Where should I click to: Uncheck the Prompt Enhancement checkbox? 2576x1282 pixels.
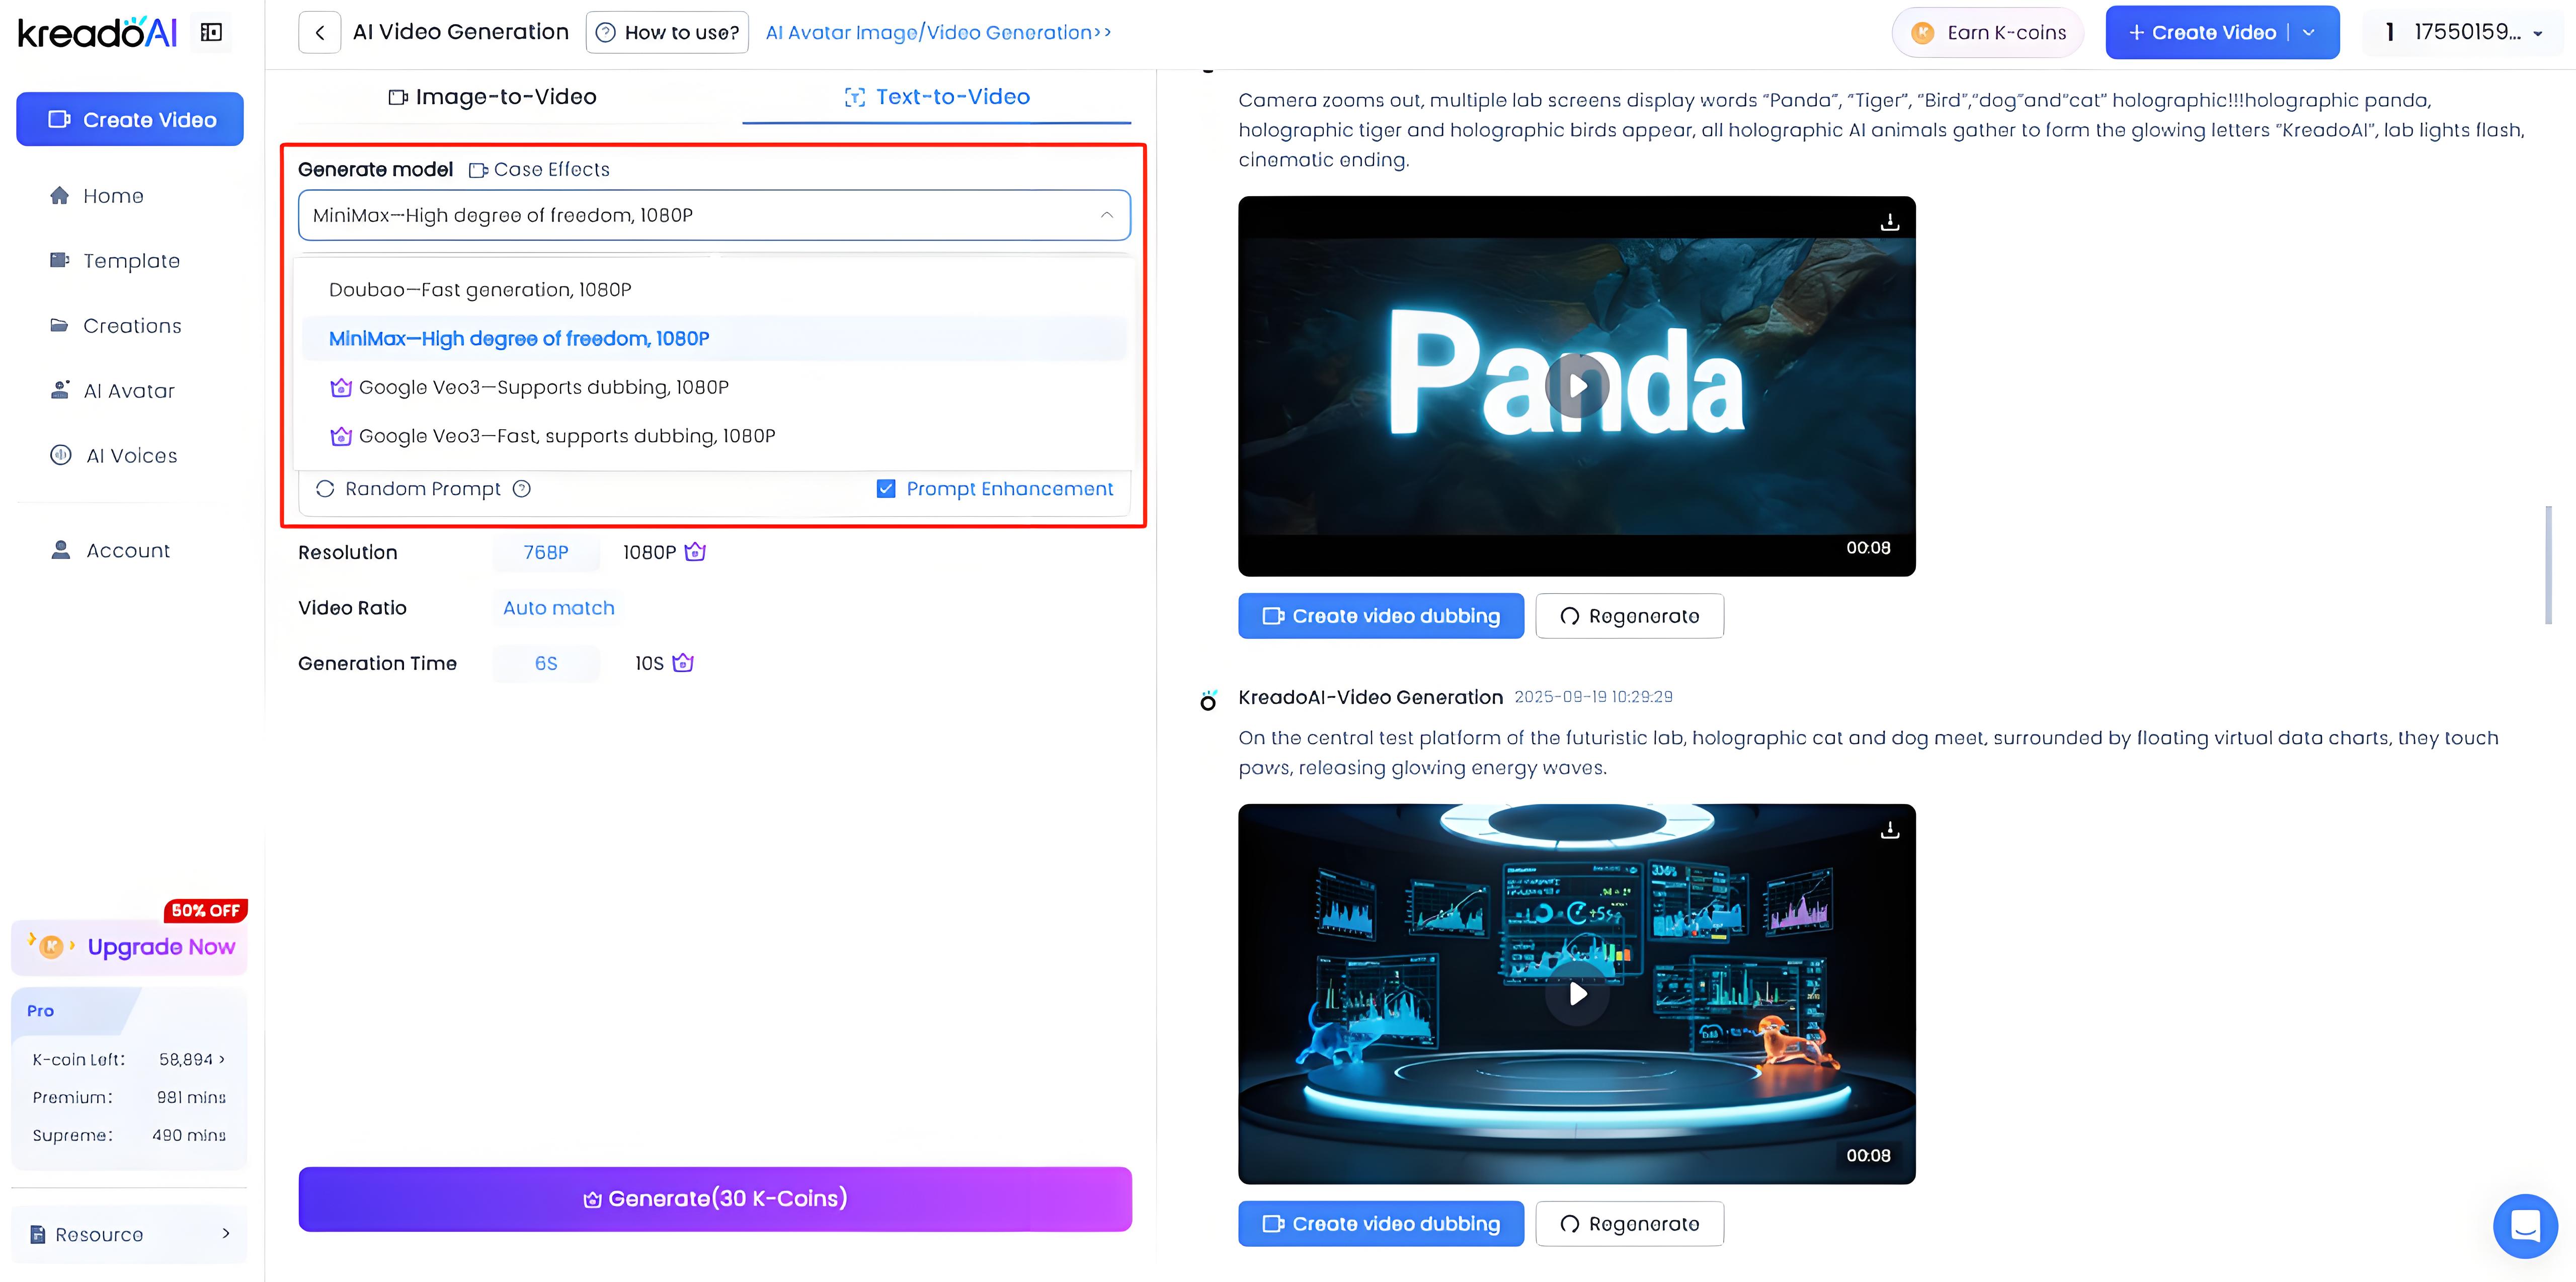tap(885, 489)
